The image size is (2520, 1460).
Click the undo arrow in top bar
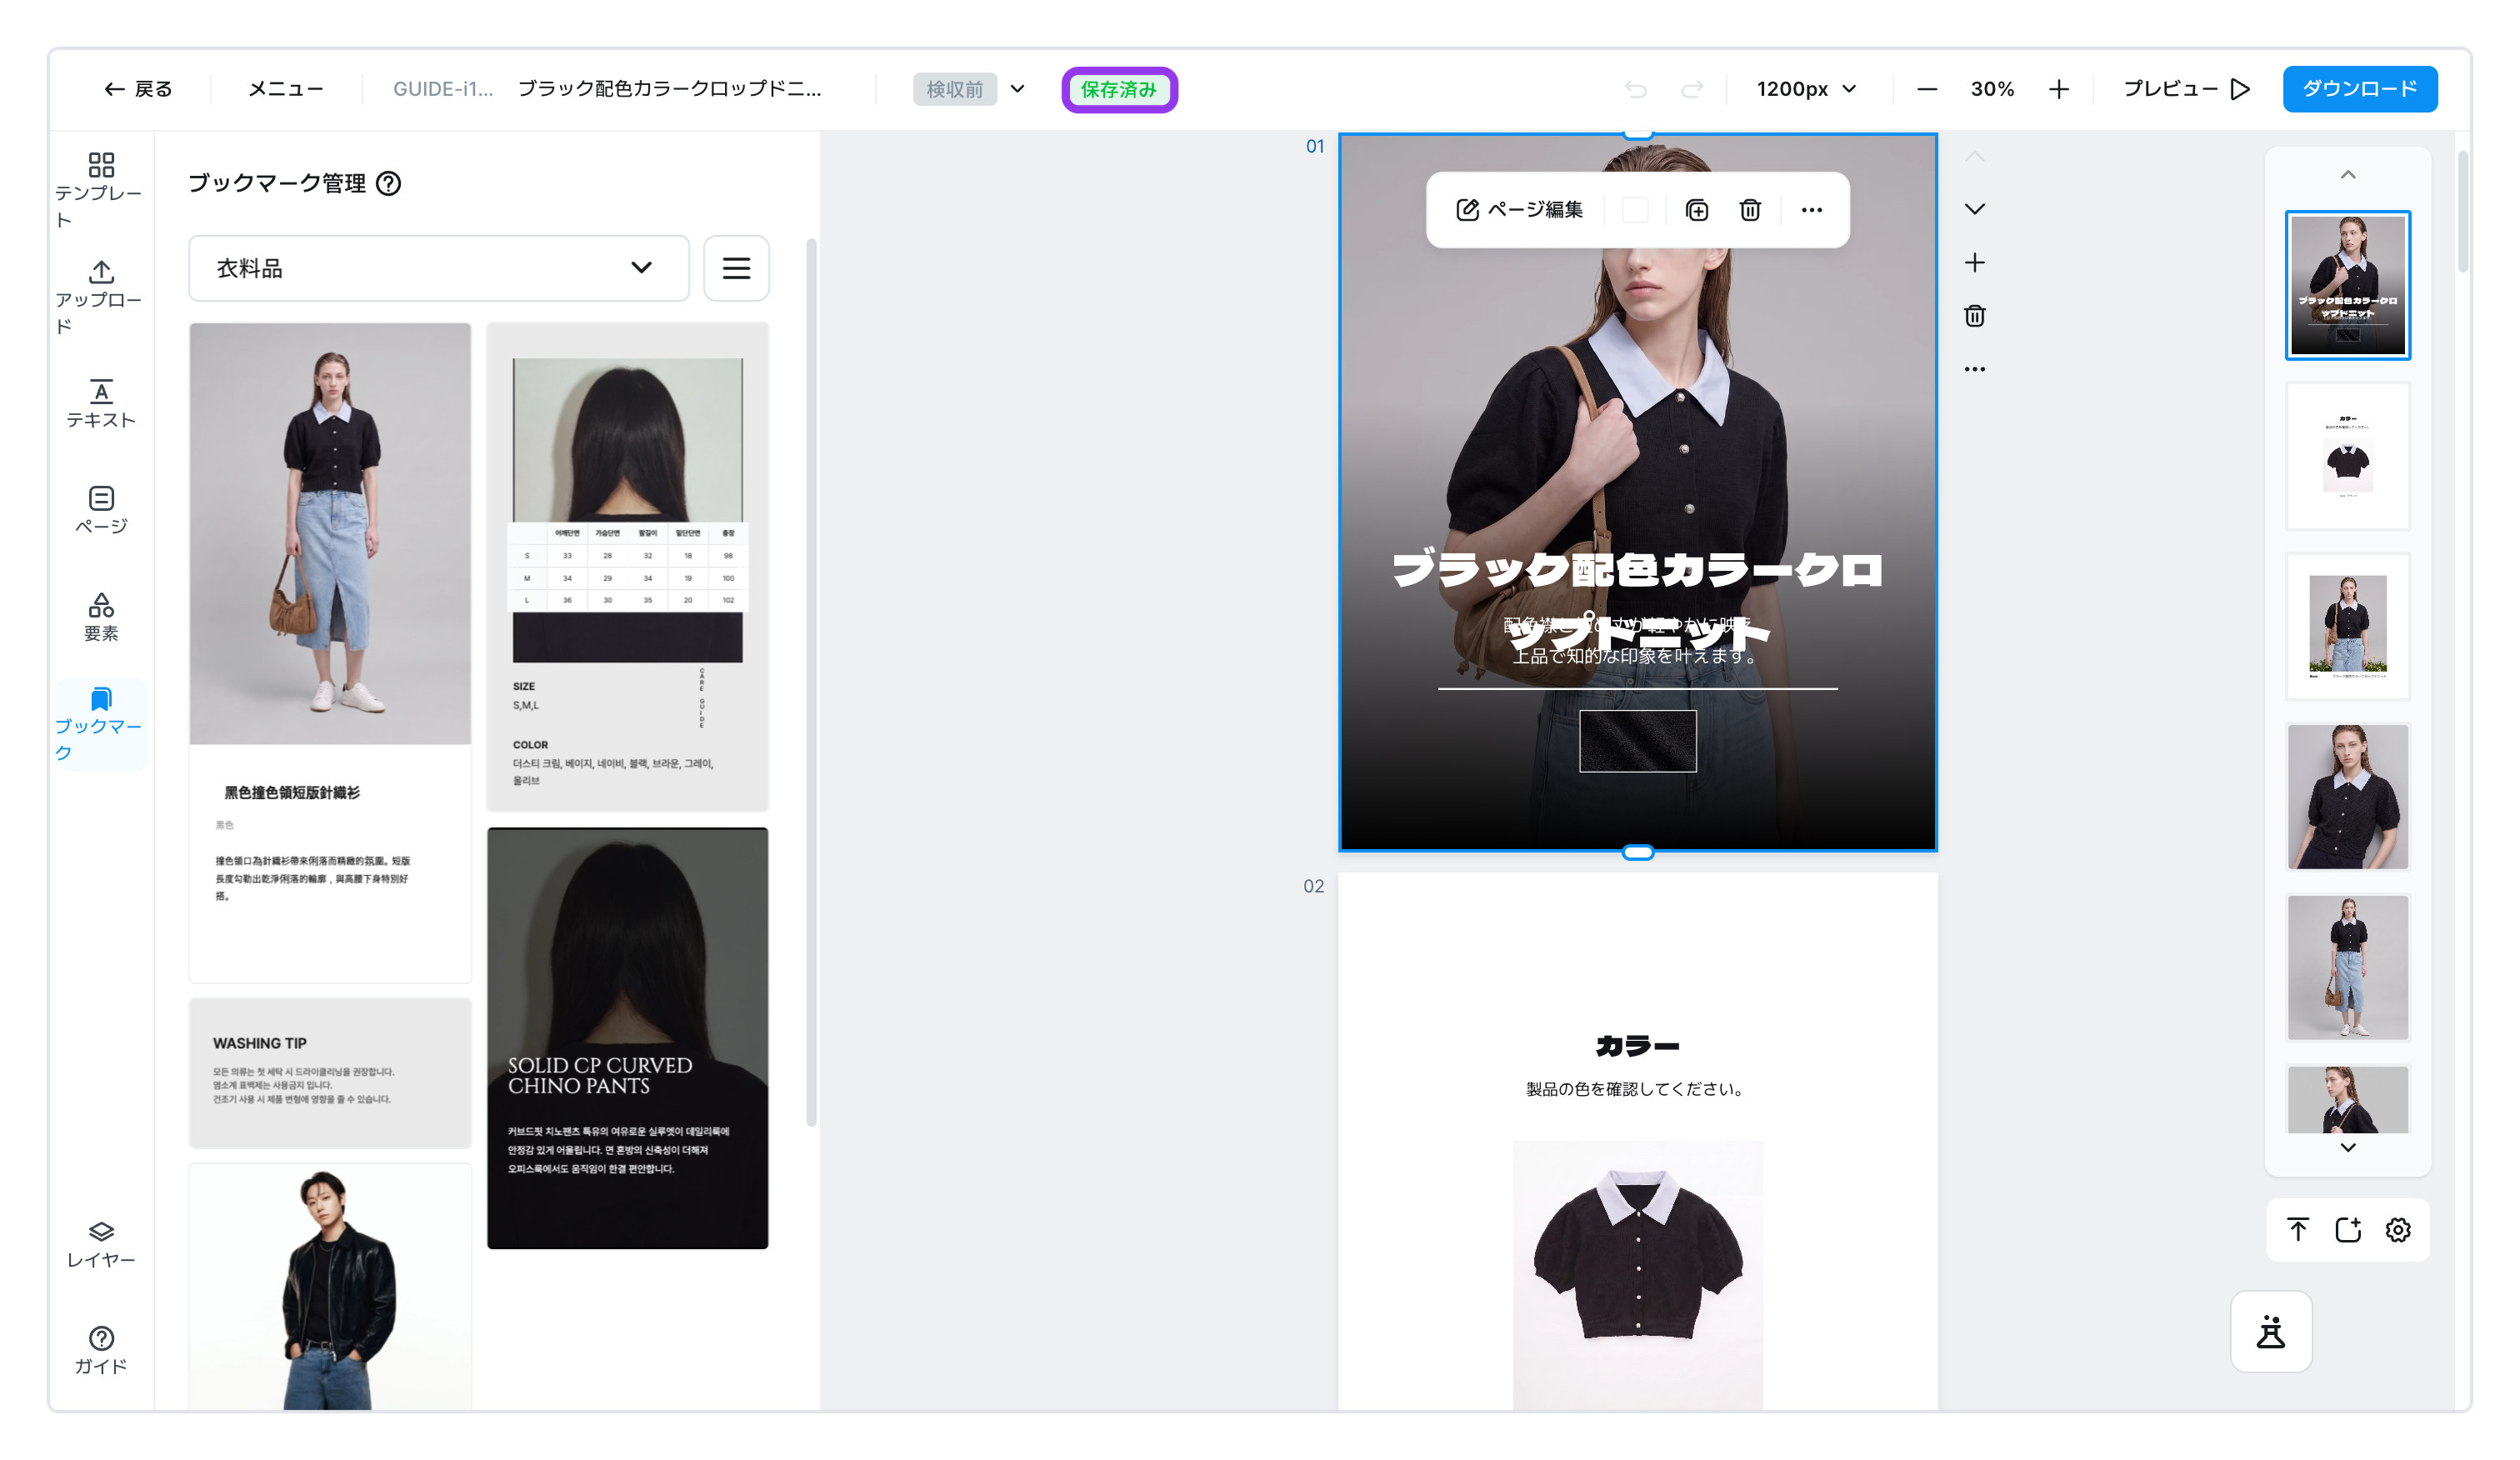1635,89
